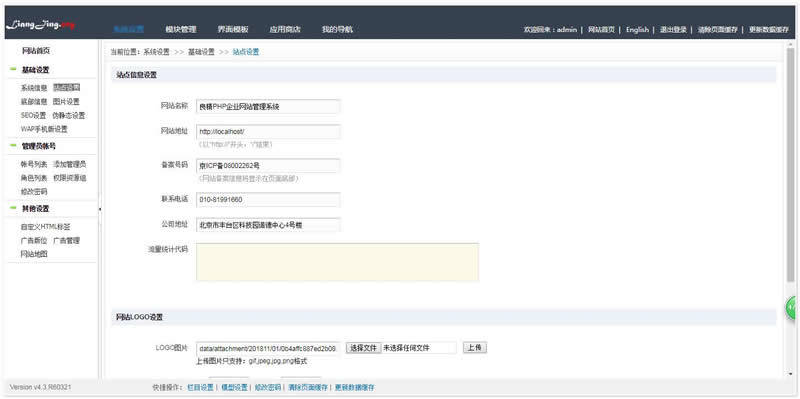The image size is (800, 399).
Task: Click inside the 流量统计代码 textarea
Action: coord(337,262)
